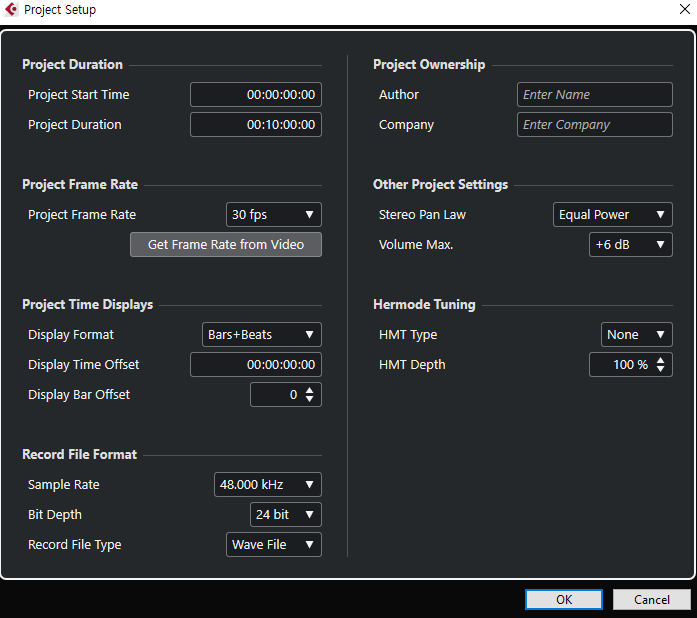Screen dimensions: 697x618
Task: Click the Record File Format section heading
Action: (80, 454)
